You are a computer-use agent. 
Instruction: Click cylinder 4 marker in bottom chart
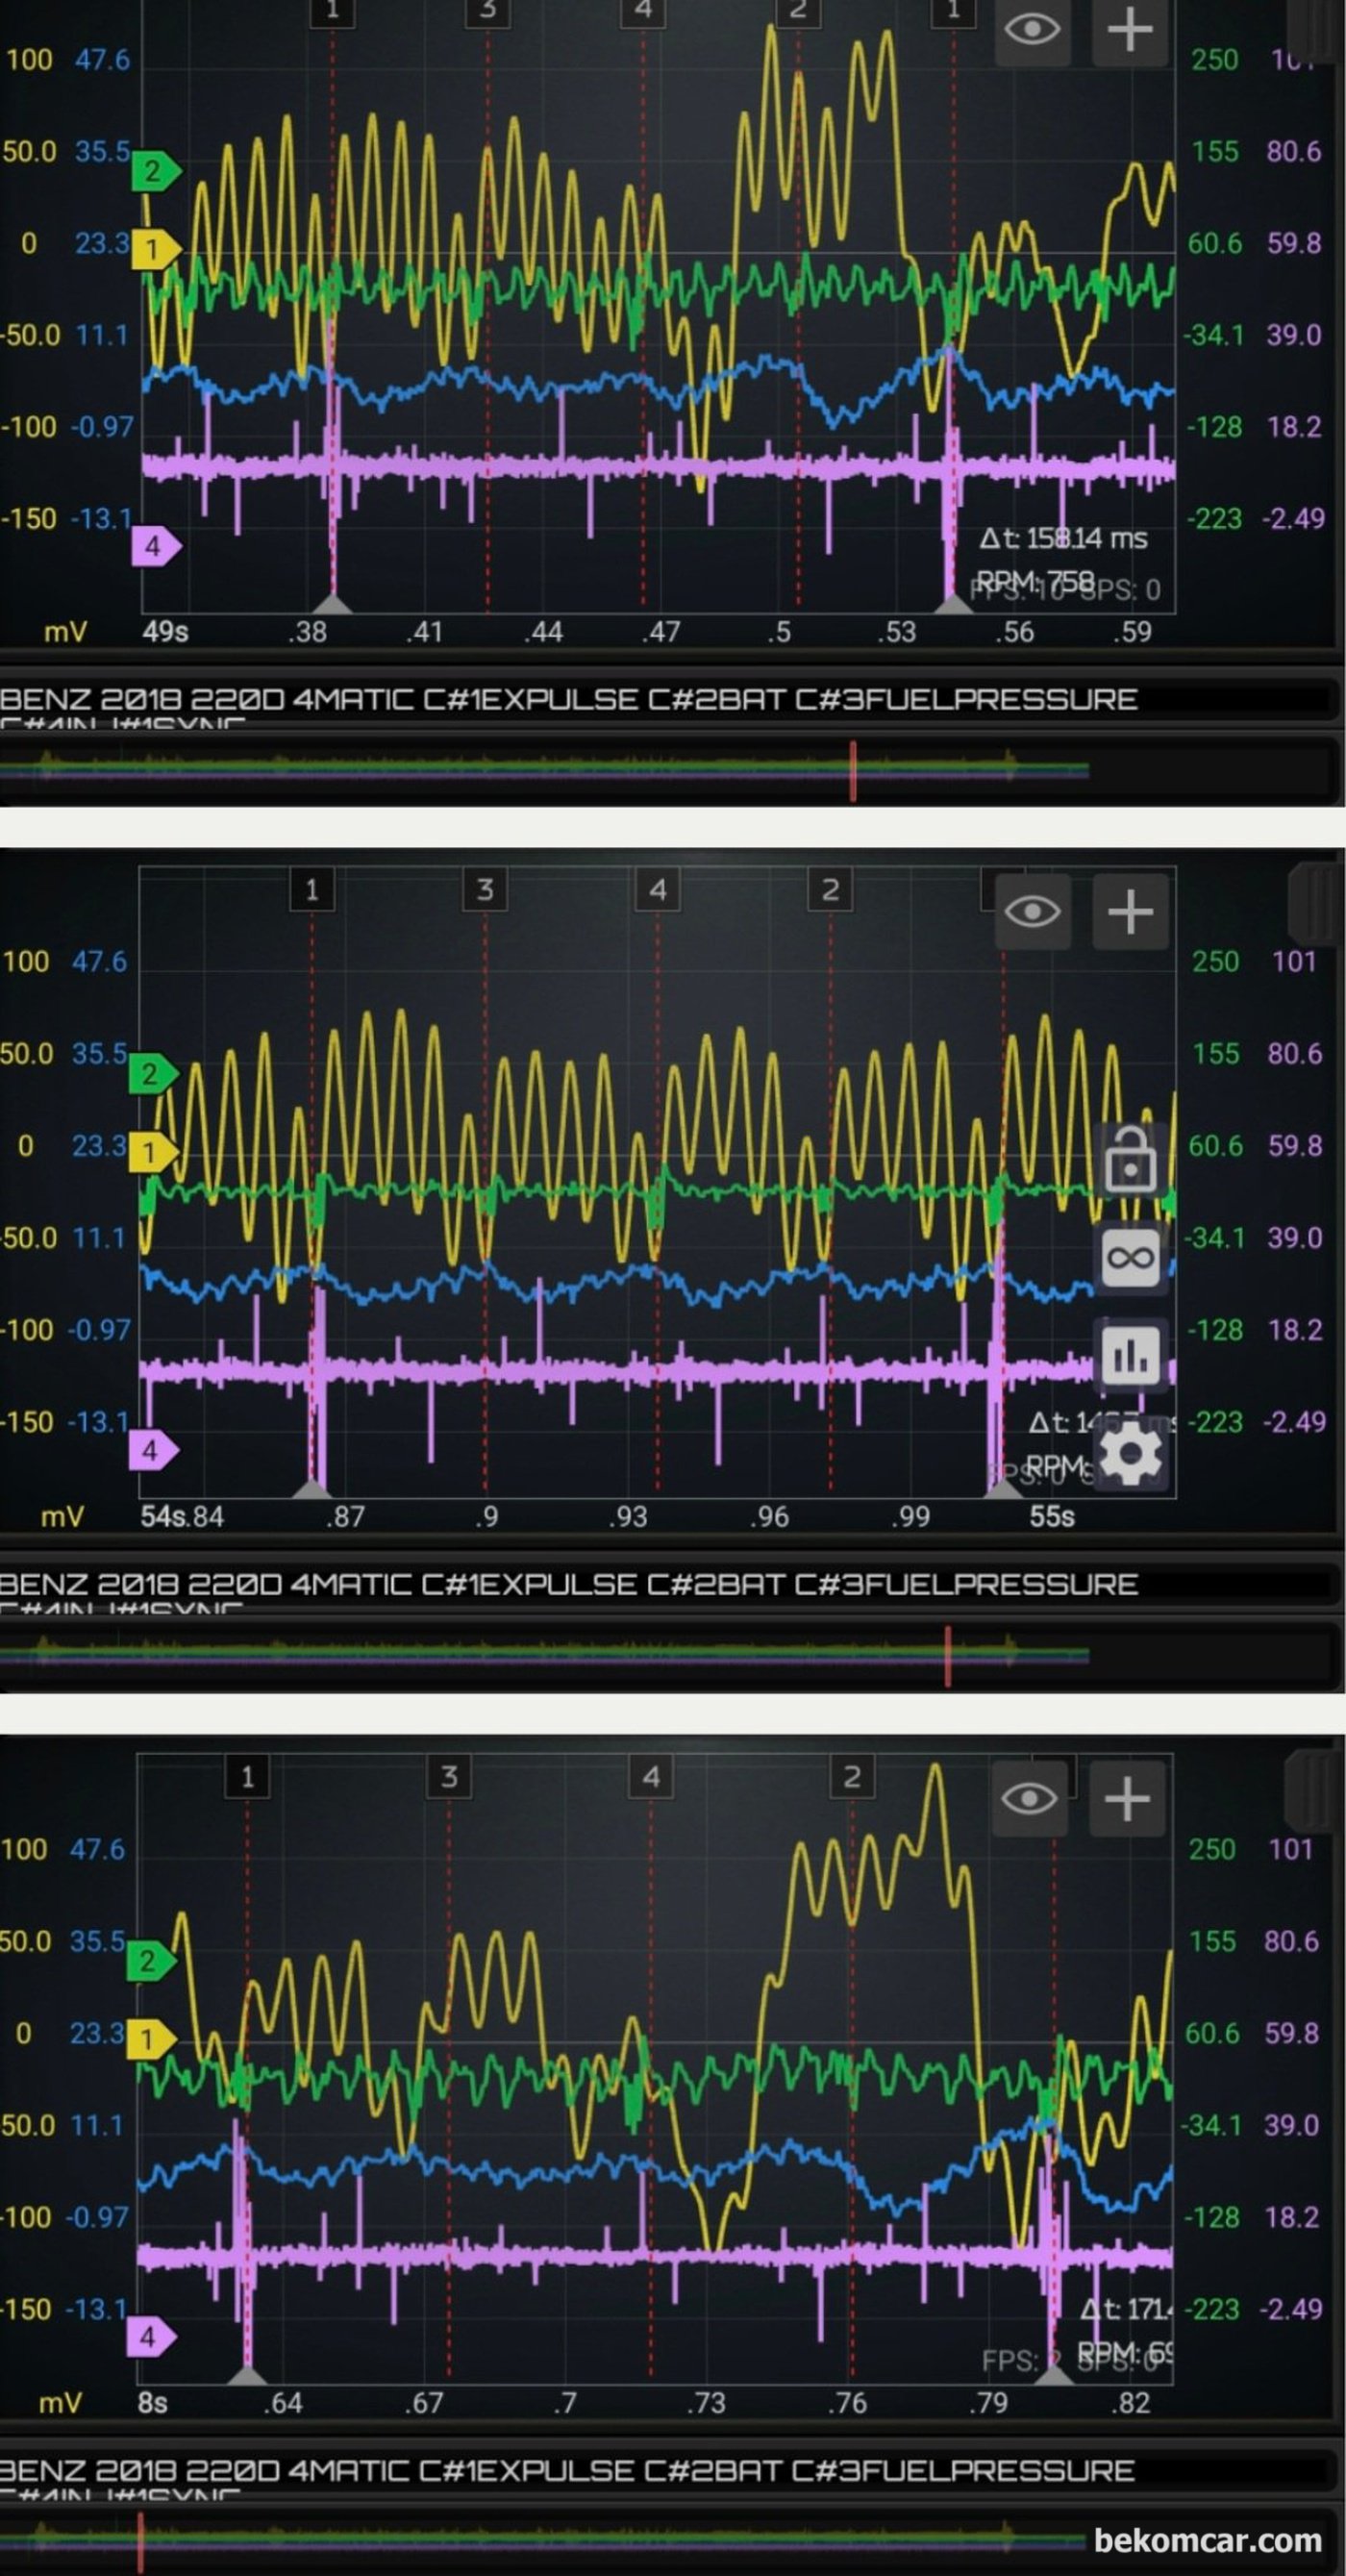click(651, 1776)
